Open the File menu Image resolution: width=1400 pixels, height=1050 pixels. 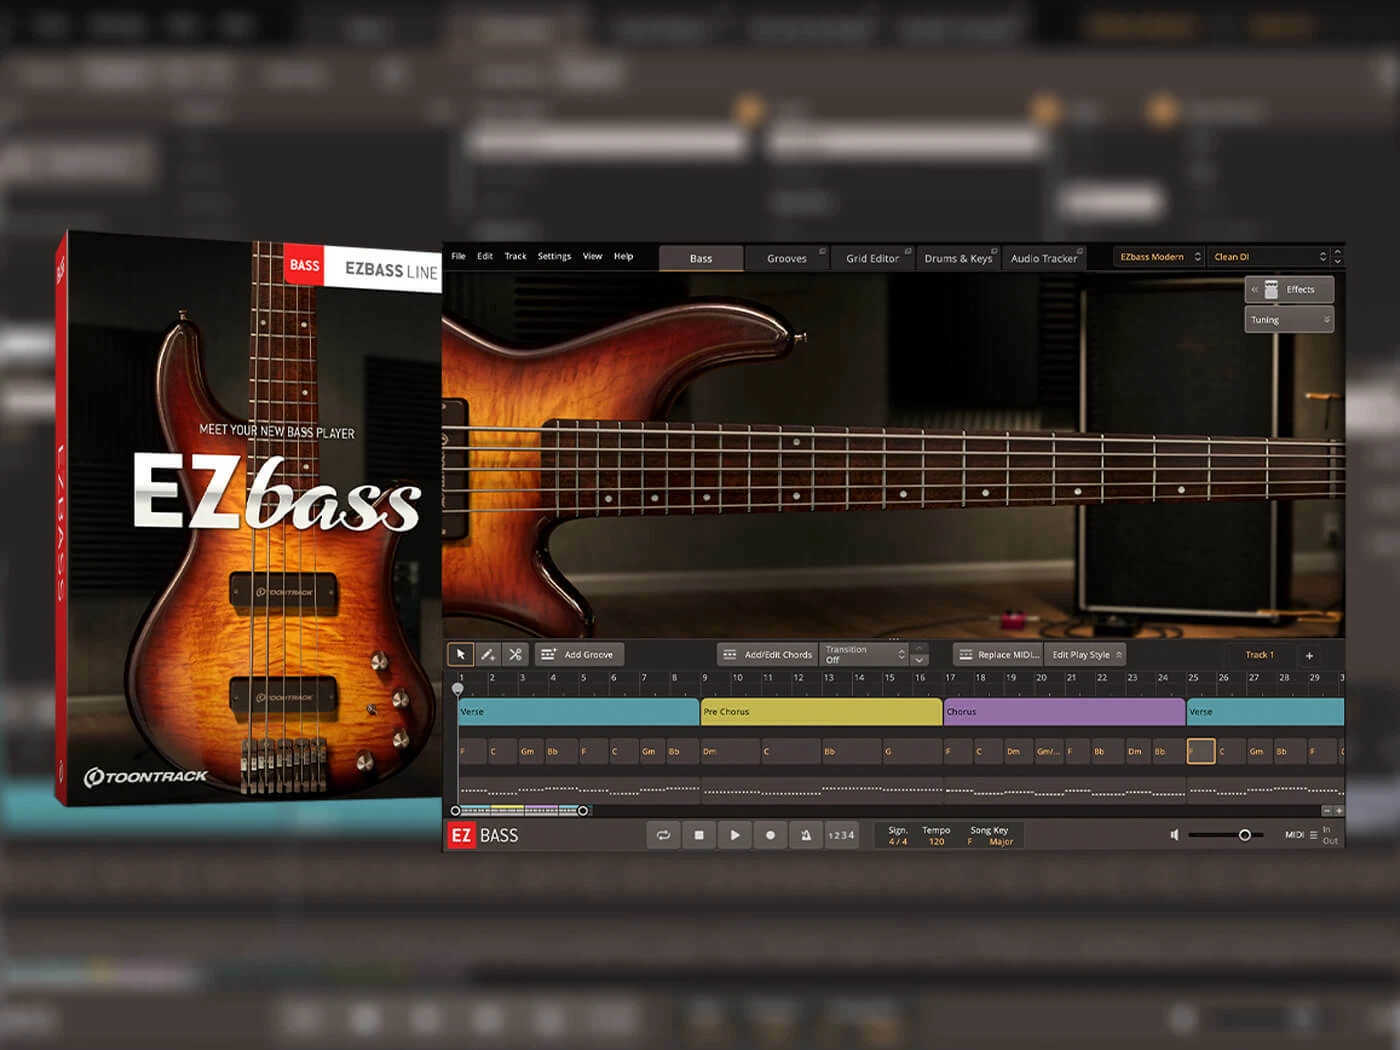(x=458, y=256)
